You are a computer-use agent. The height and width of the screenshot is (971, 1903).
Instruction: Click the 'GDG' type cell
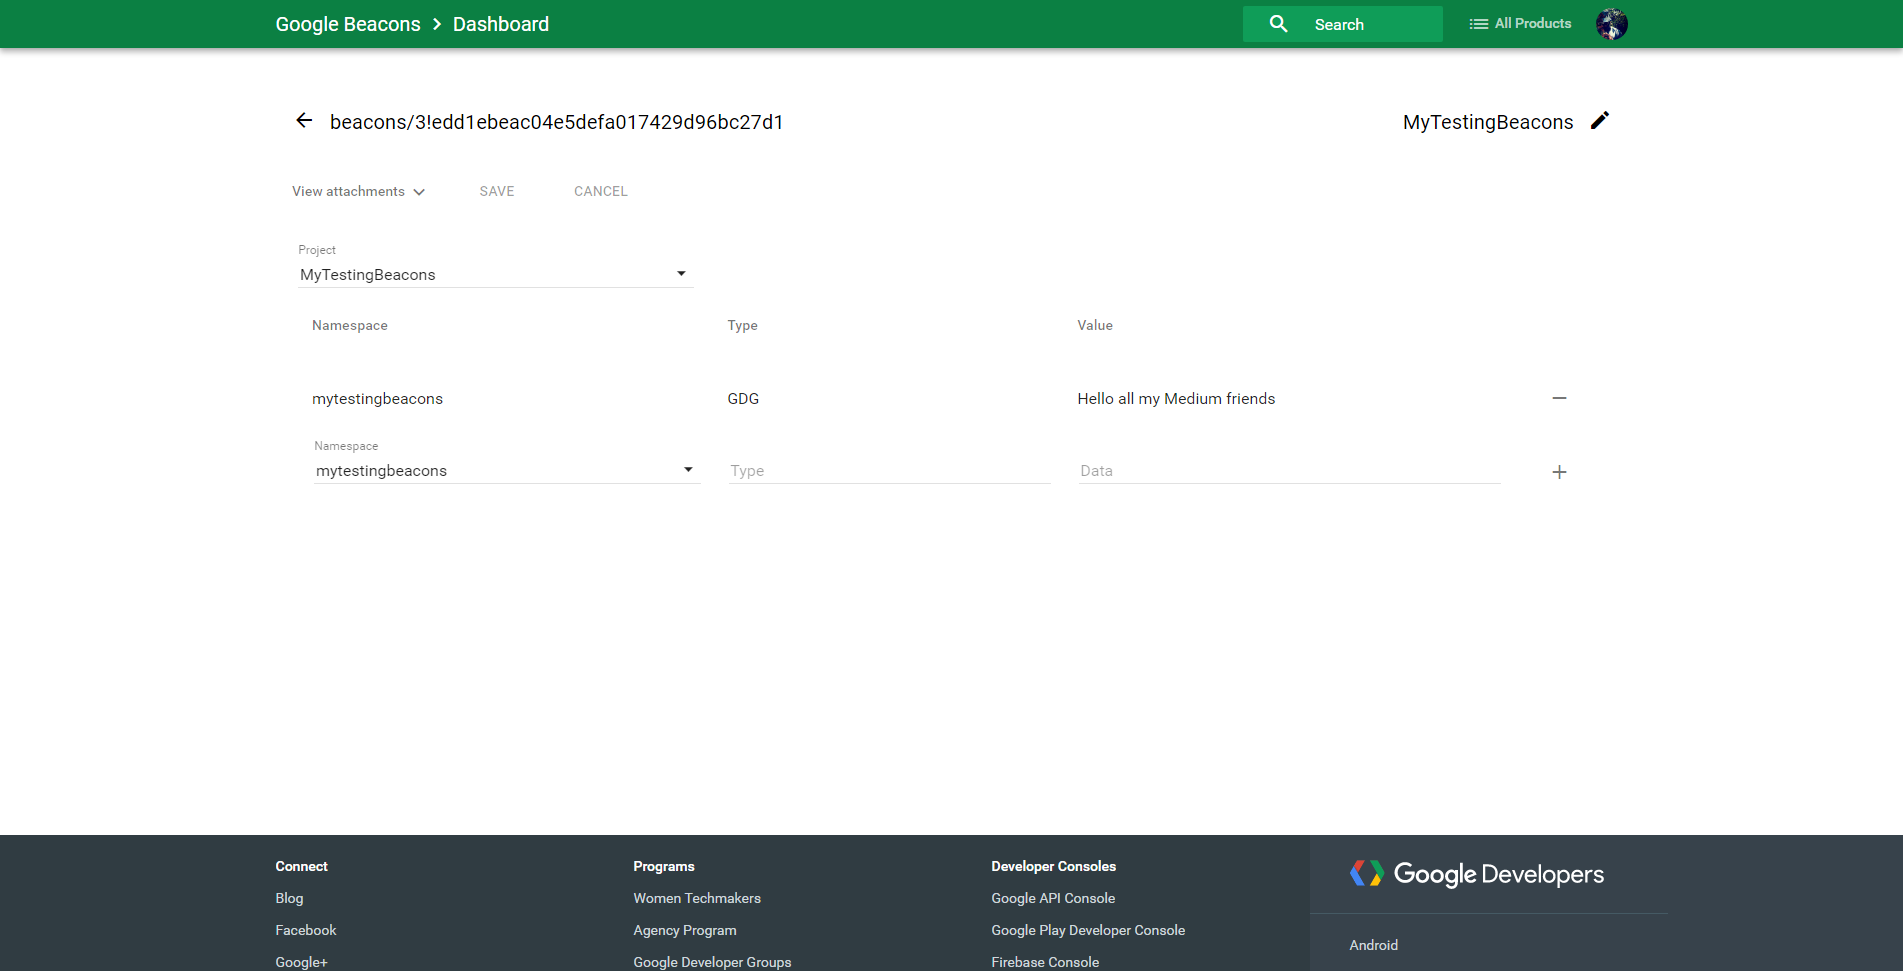pyautogui.click(x=743, y=398)
